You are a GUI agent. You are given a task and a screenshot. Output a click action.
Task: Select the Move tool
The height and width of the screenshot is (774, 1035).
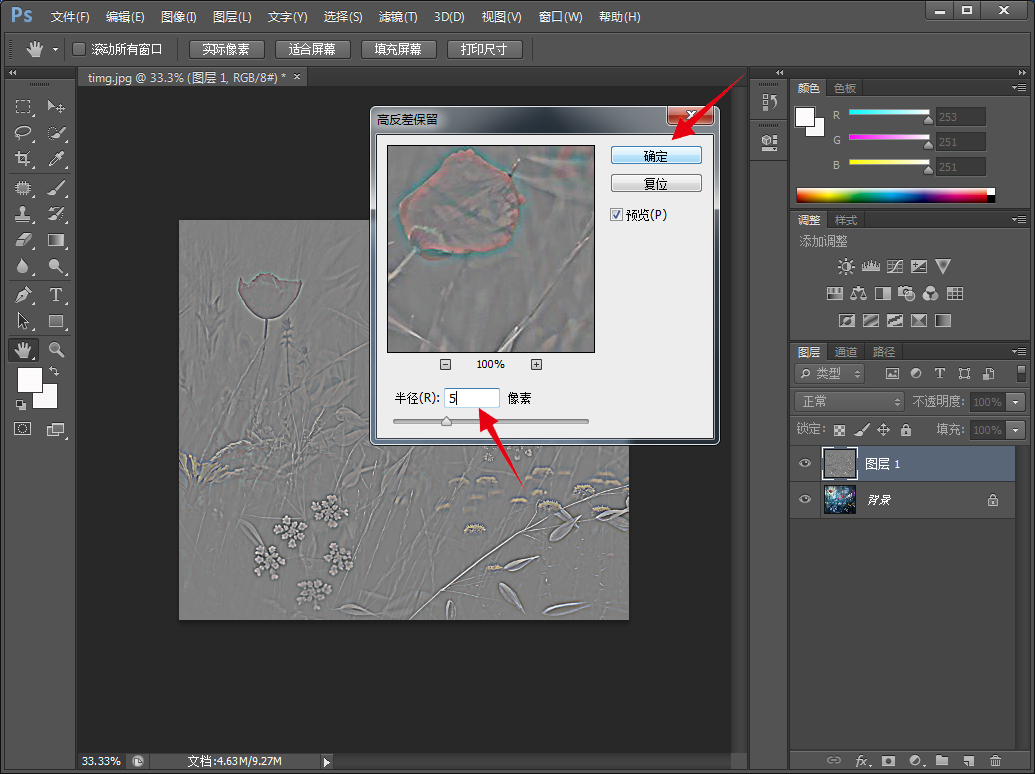tap(56, 106)
